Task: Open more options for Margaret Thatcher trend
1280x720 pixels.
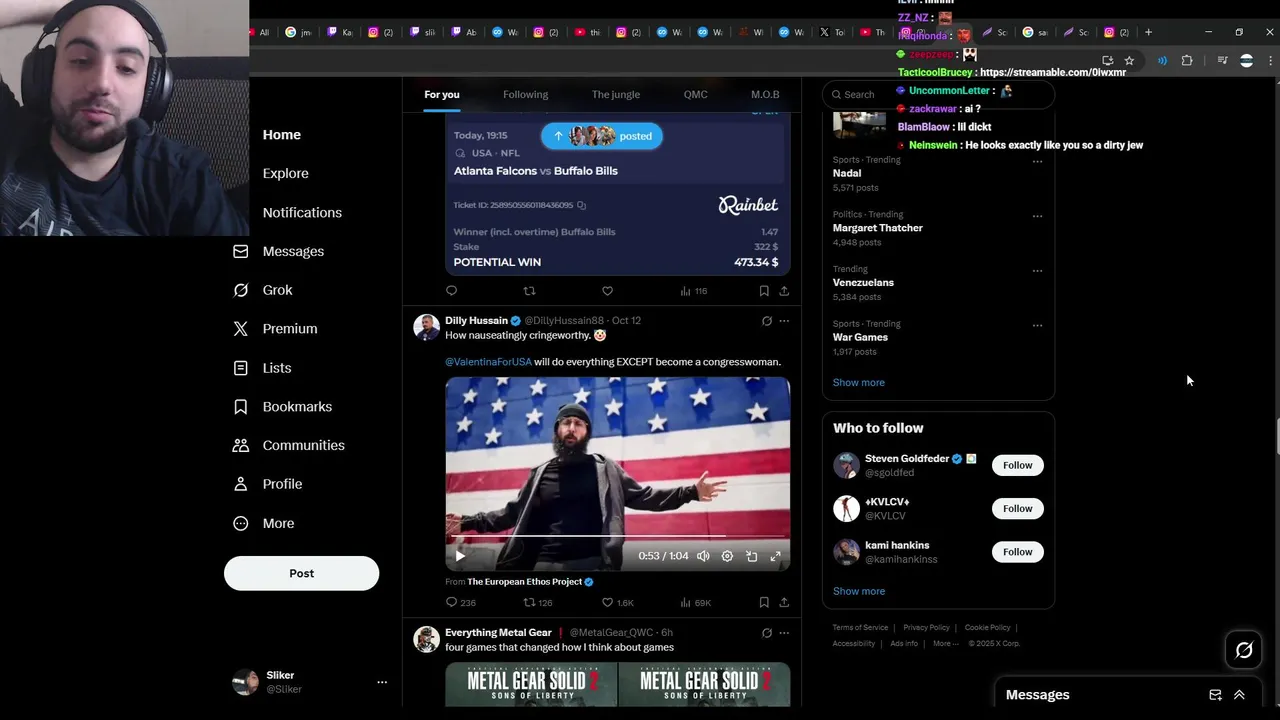Action: click(1037, 216)
